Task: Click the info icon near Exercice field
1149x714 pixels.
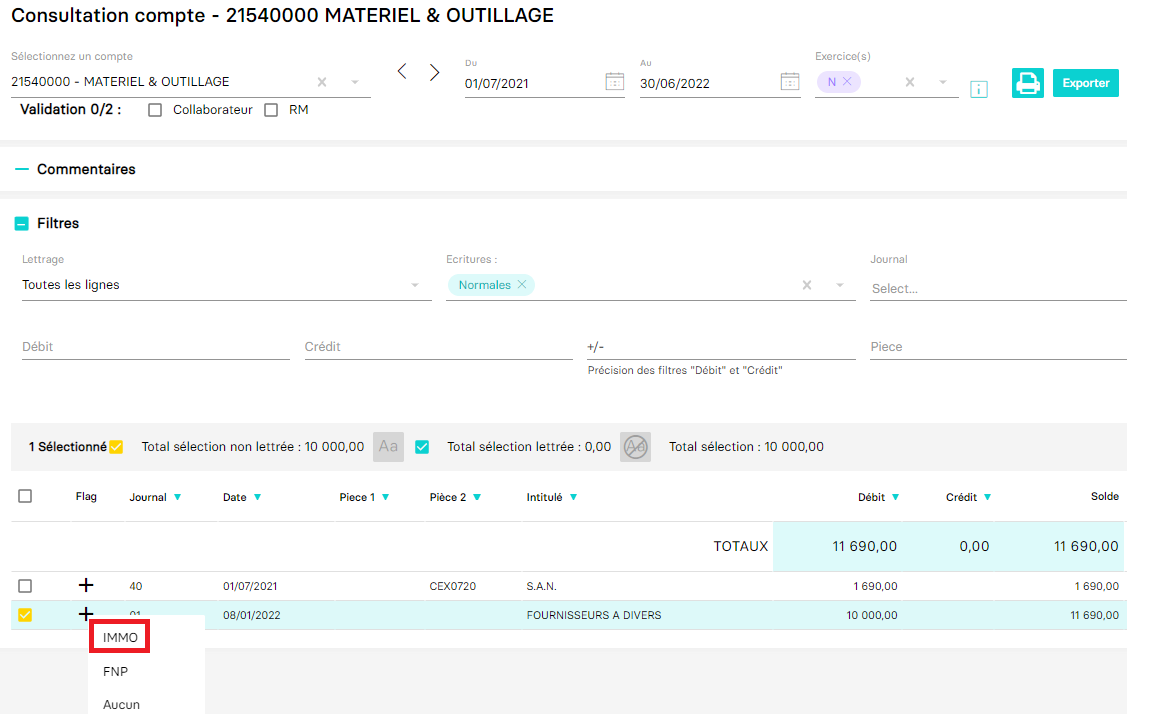Action: 979,89
